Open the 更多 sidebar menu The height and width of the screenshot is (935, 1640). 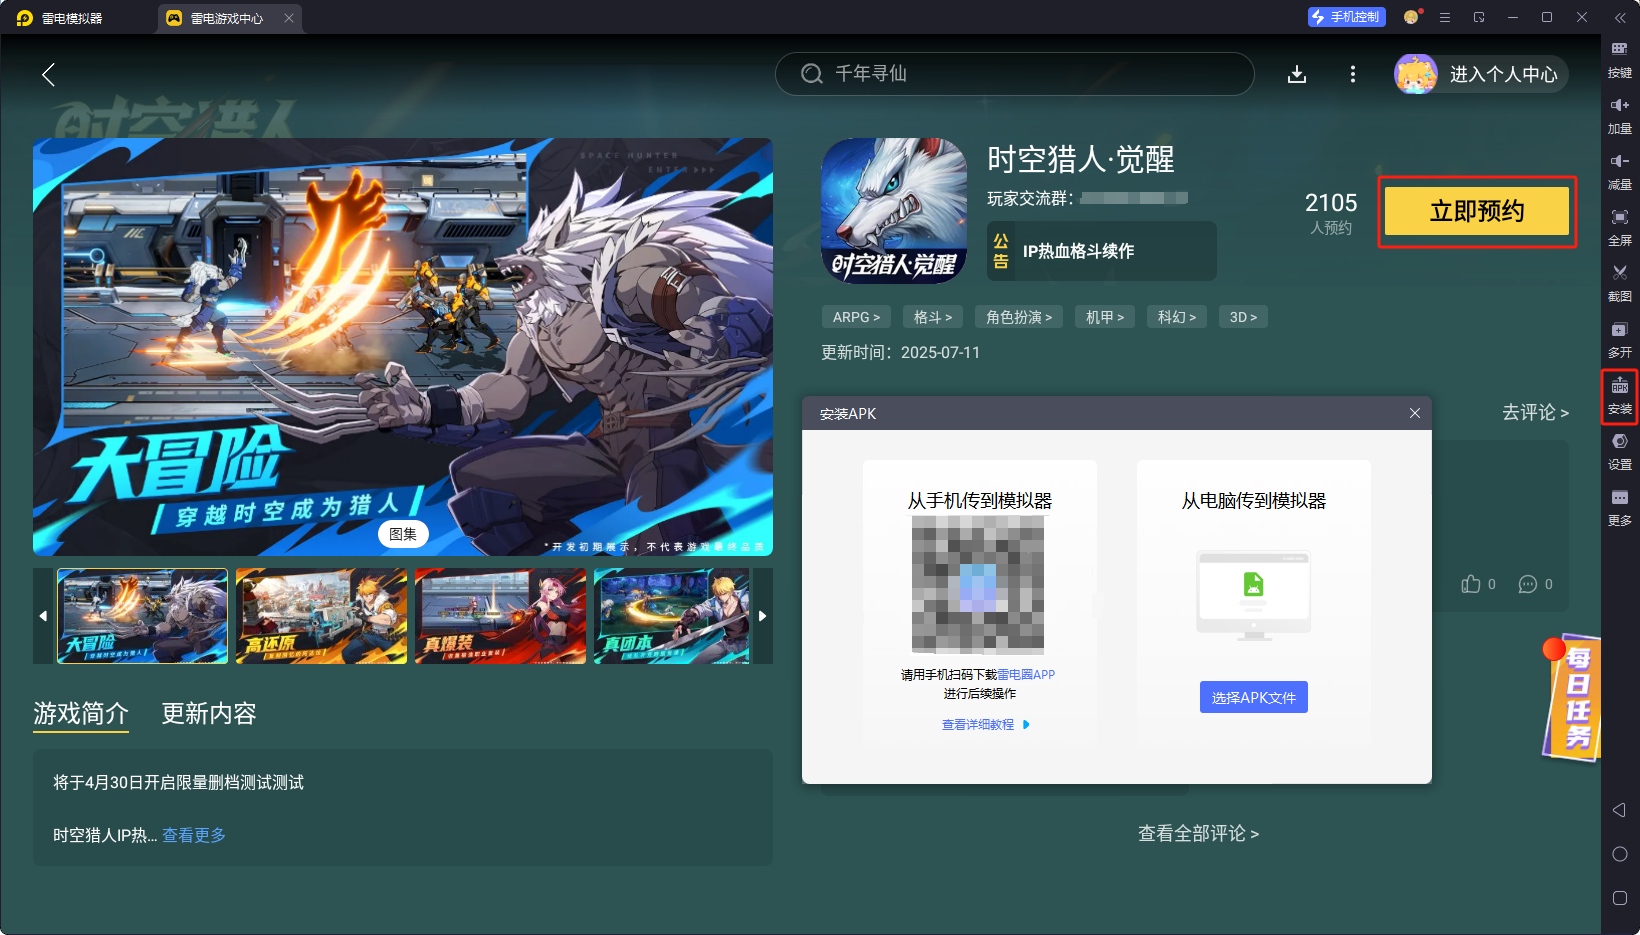click(x=1620, y=507)
